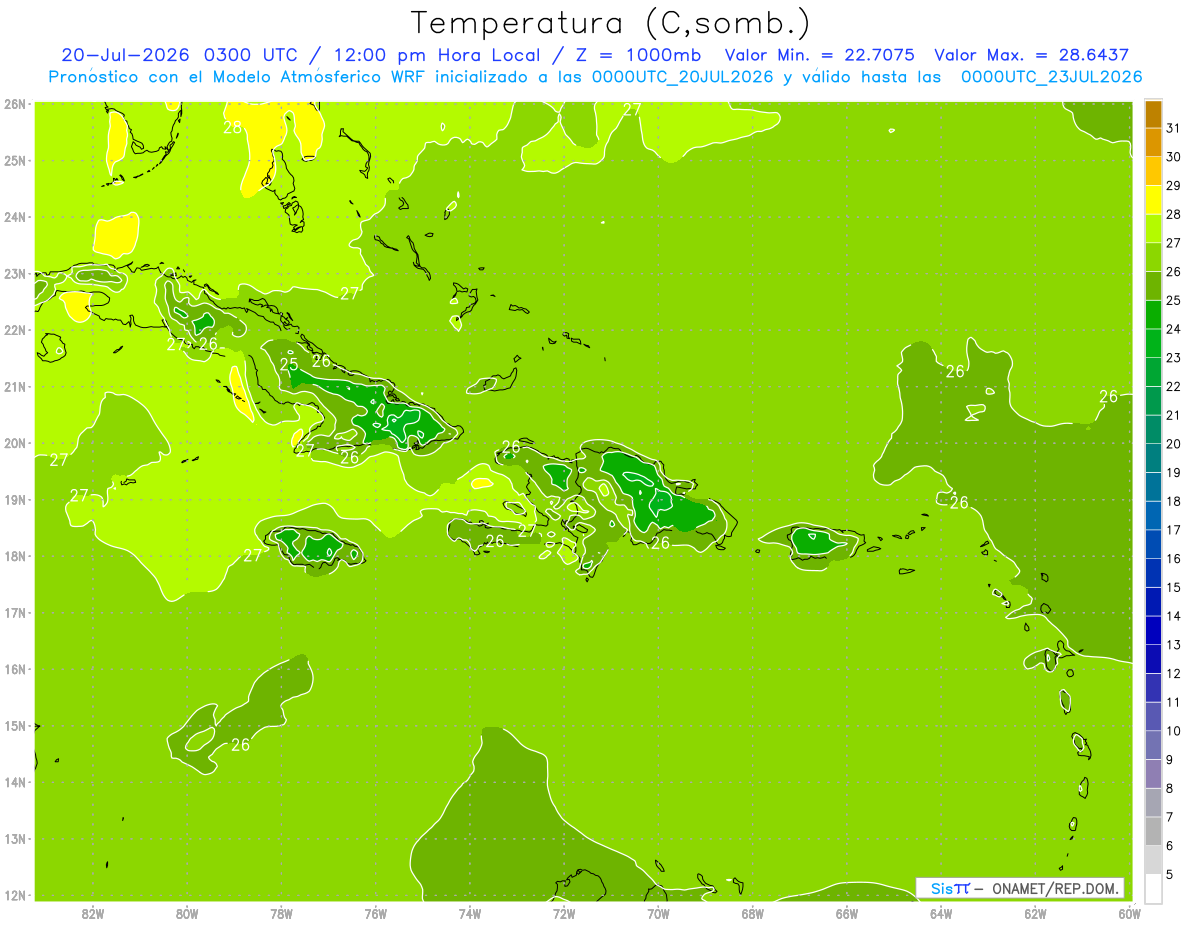Click the colorbar legend value "10"
This screenshot has height=927, width=1200.
(1174, 732)
